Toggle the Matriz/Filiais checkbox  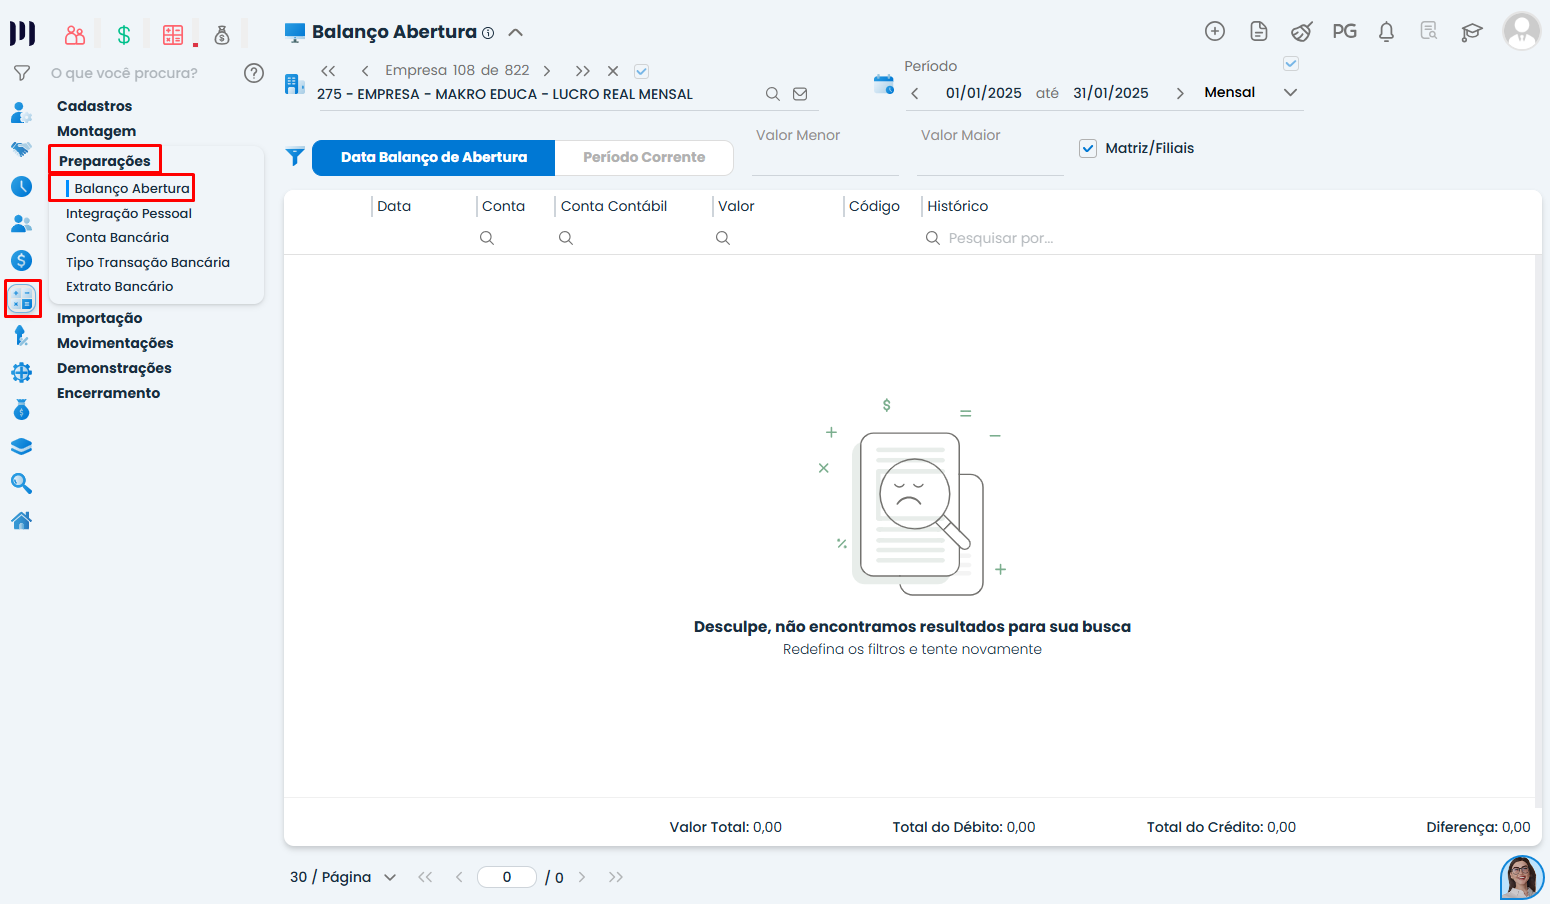[1088, 148]
